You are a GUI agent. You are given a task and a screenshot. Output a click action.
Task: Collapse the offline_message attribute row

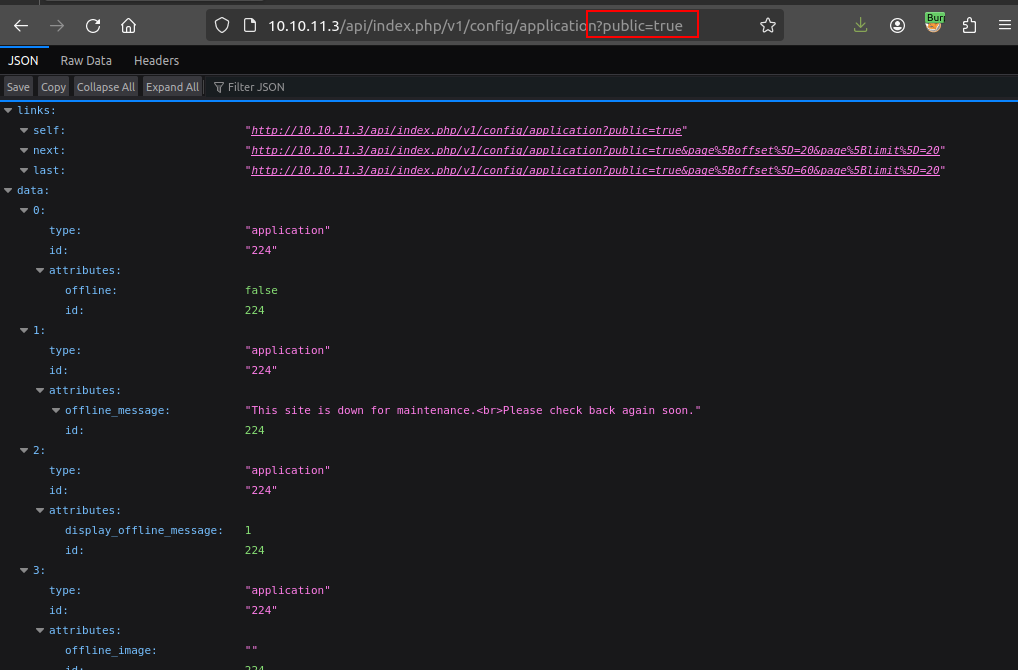click(x=57, y=410)
